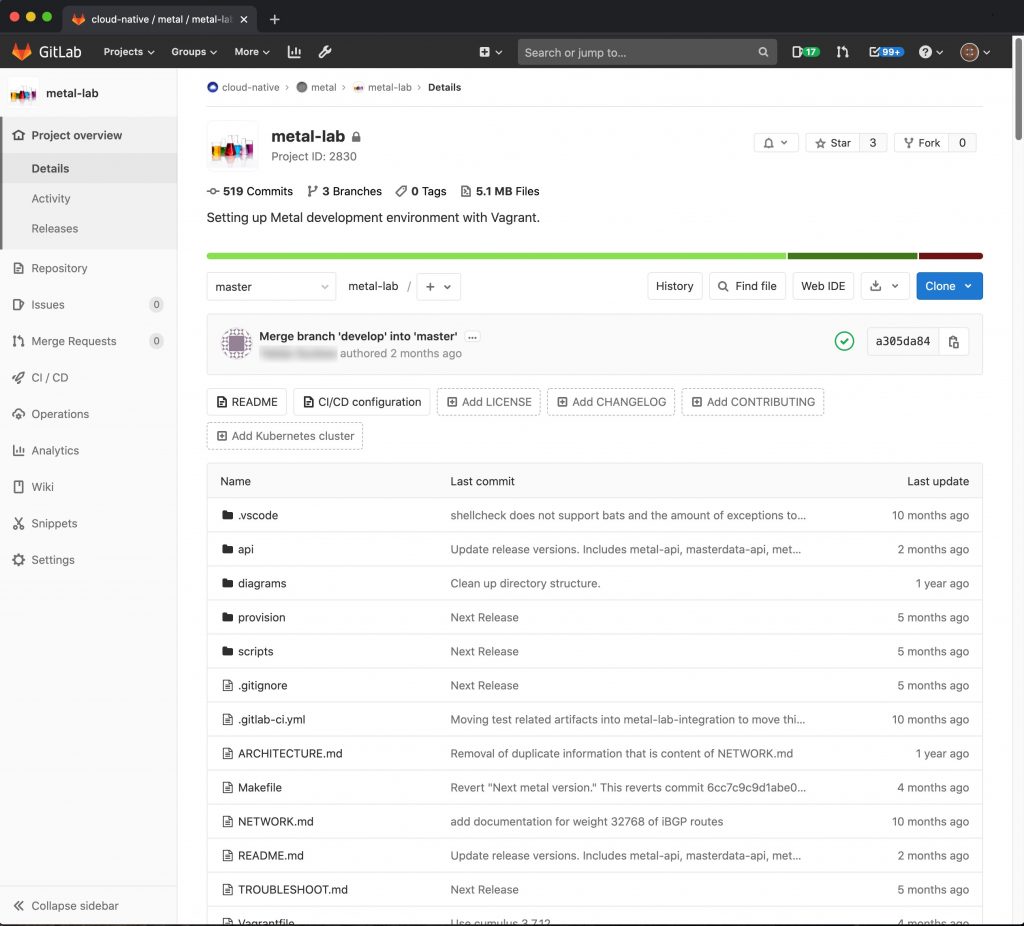Open Operations in sidebar

(89, 414)
